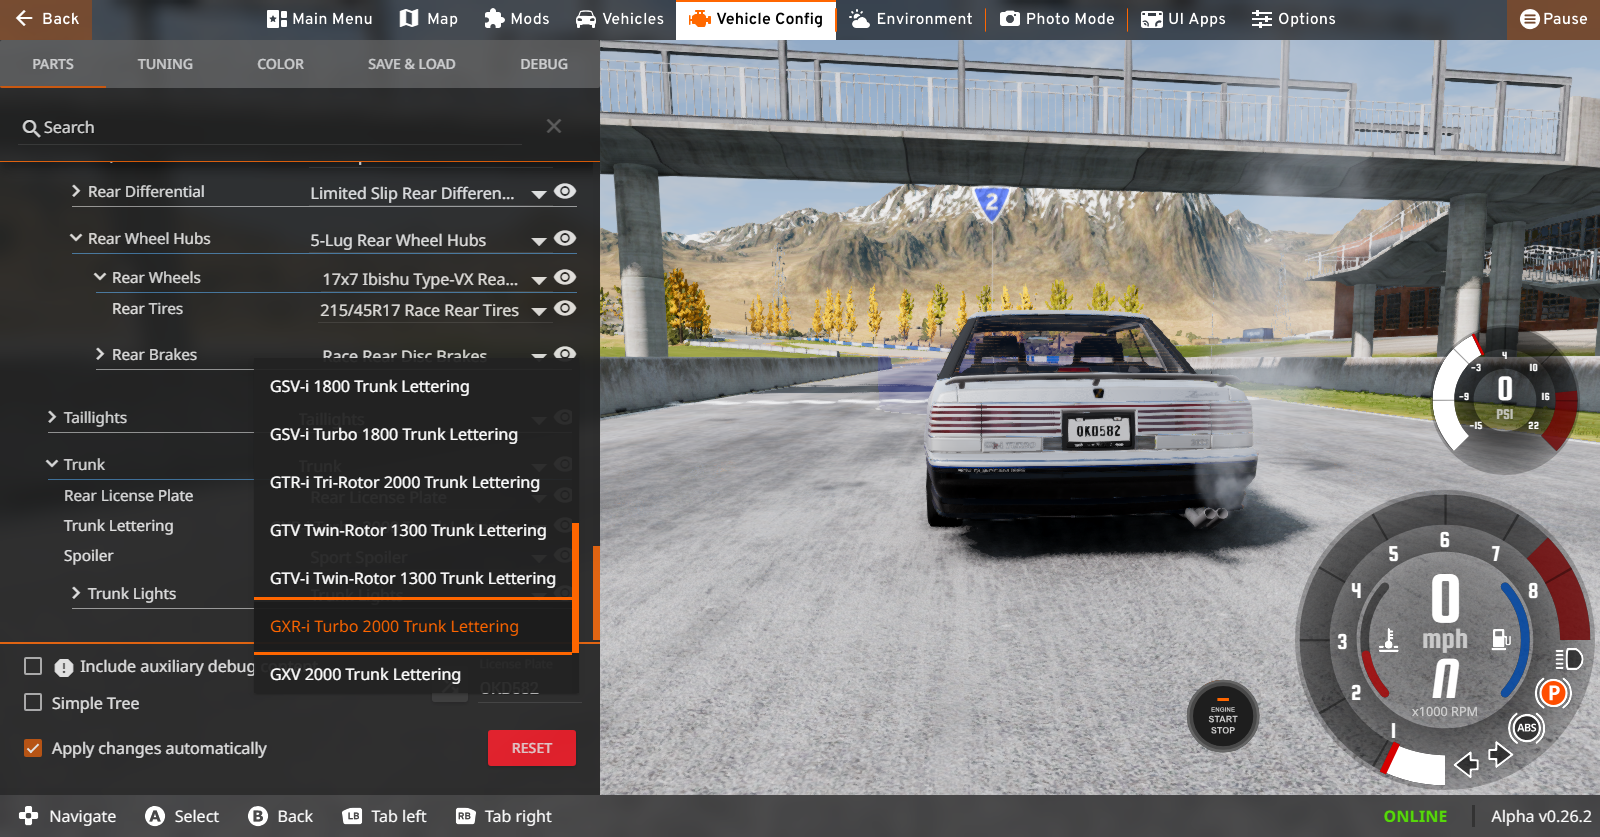The image size is (1600, 837).
Task: Toggle Rear Wheel Hubs visibility eye
Action: pyautogui.click(x=565, y=238)
